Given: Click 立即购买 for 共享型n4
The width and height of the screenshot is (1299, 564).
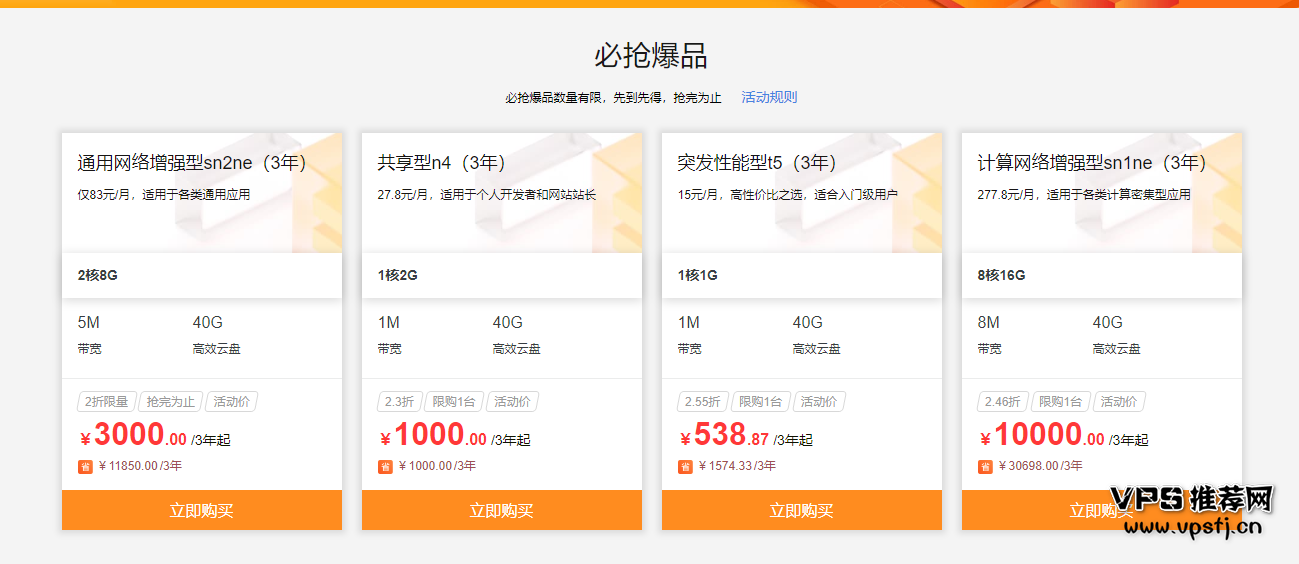Looking at the screenshot, I should (x=502, y=510).
